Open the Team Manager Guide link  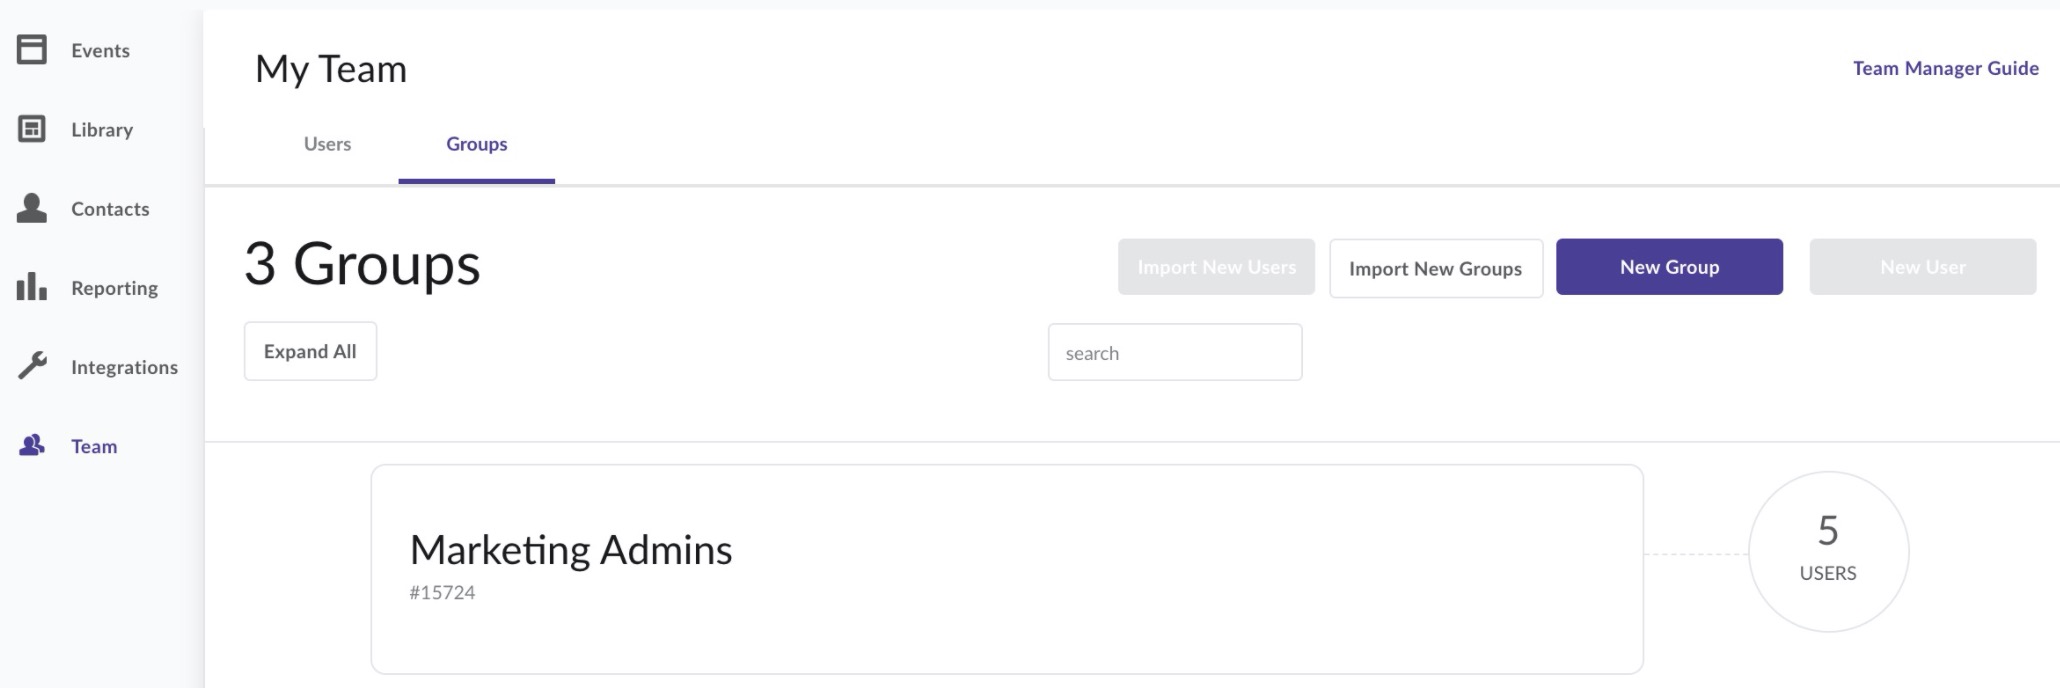coord(1945,68)
